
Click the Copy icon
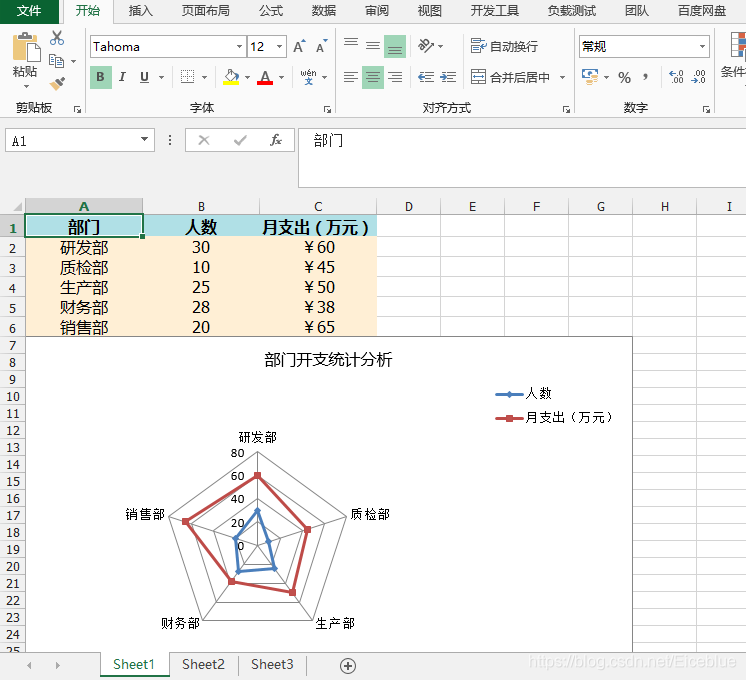point(56,61)
